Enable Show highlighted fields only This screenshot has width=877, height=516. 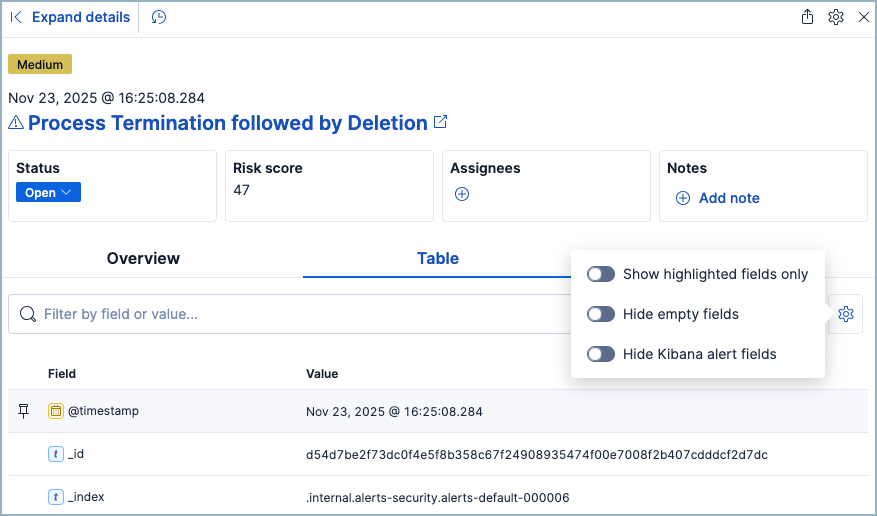pos(601,274)
